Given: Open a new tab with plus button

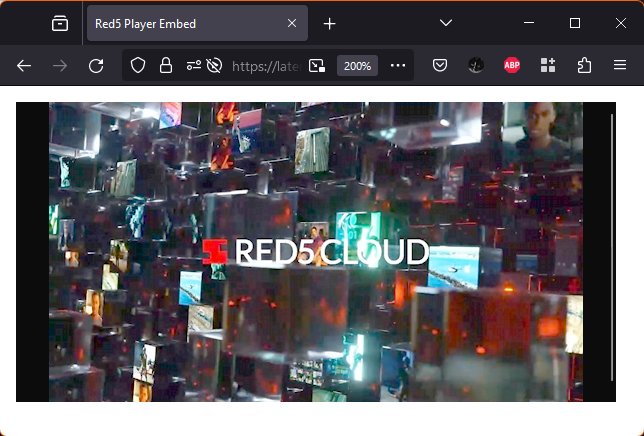Looking at the screenshot, I should (329, 24).
